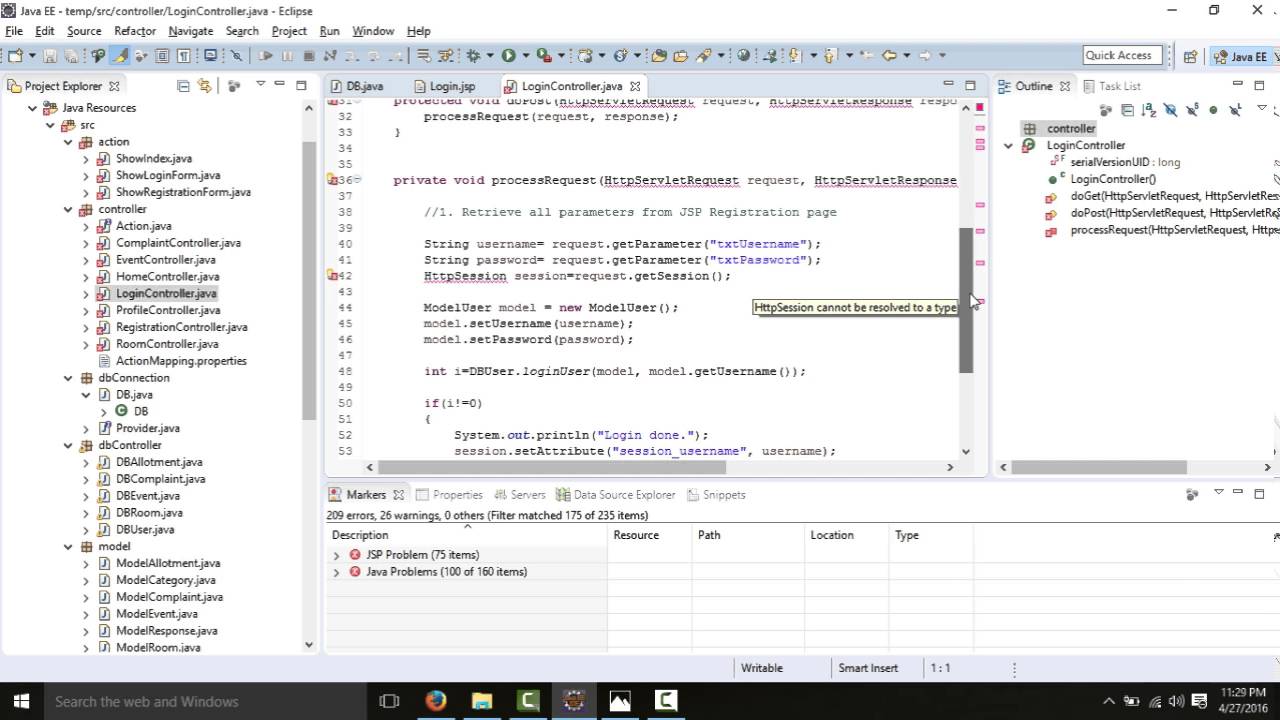Click the Back navigation arrow icon

click(x=888, y=56)
